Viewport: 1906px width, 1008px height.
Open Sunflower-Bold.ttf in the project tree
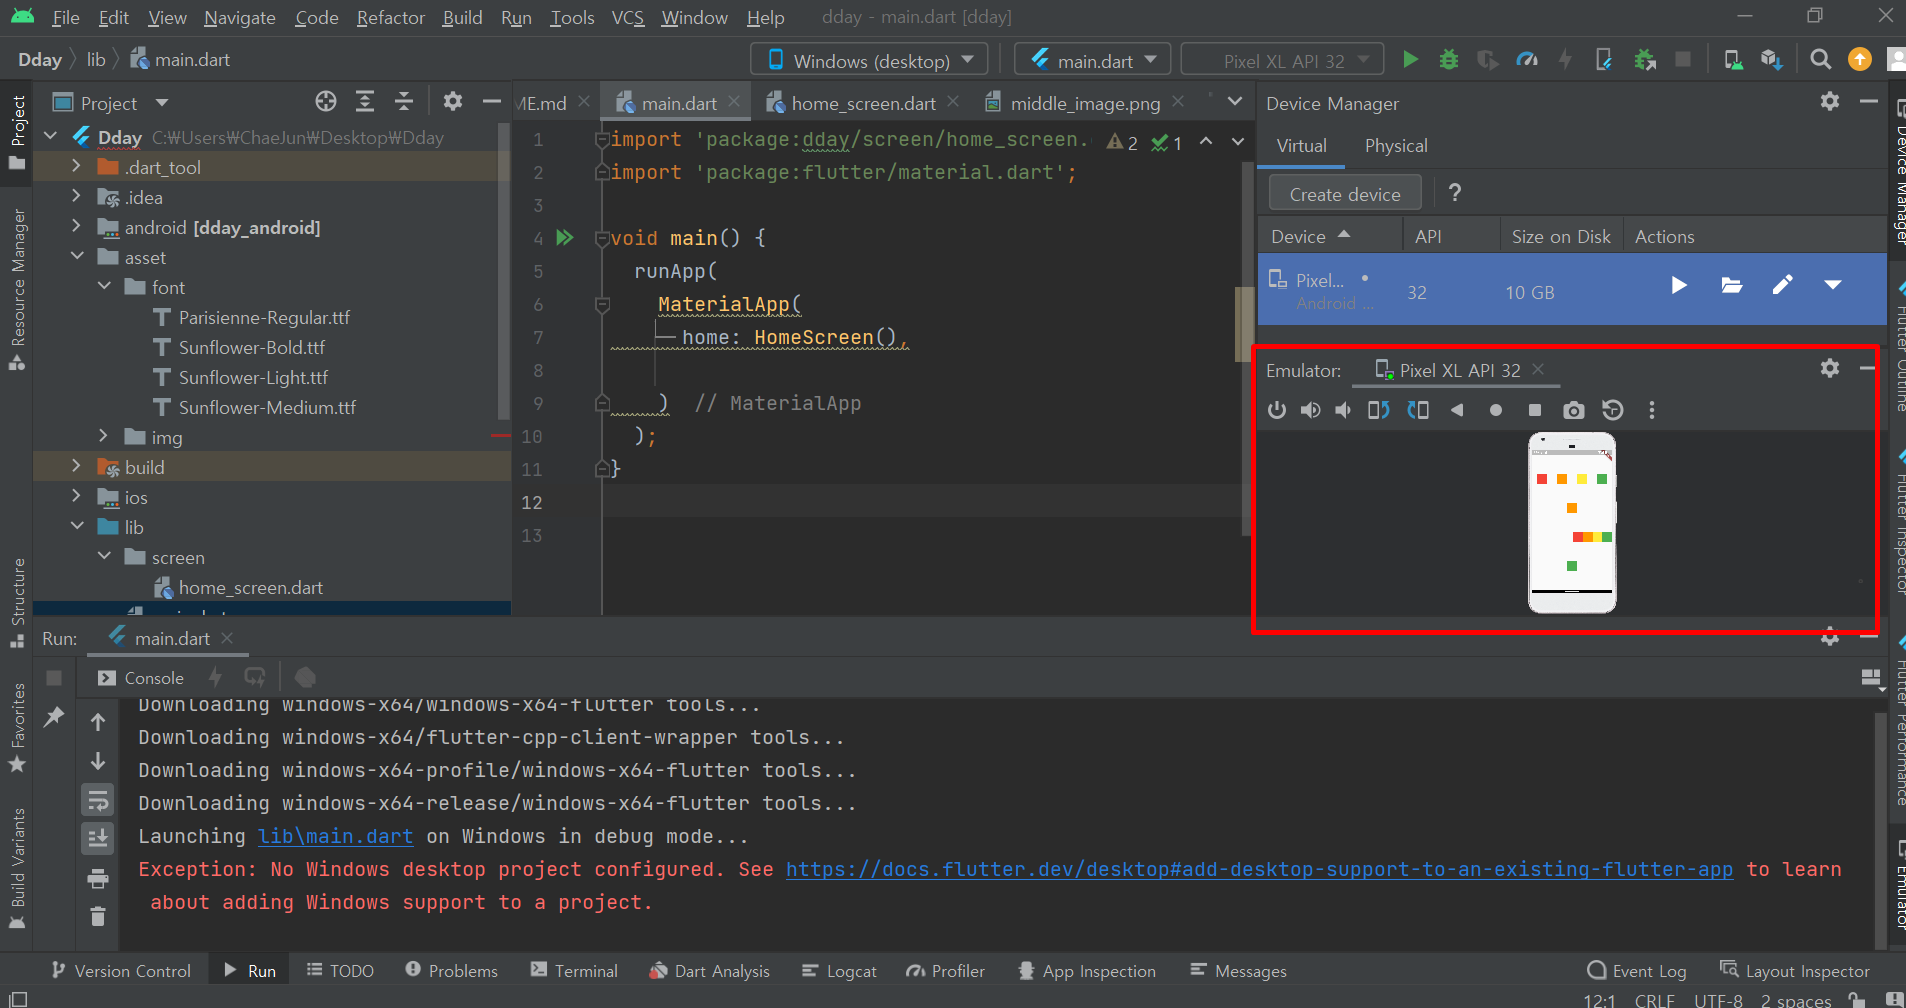click(251, 347)
